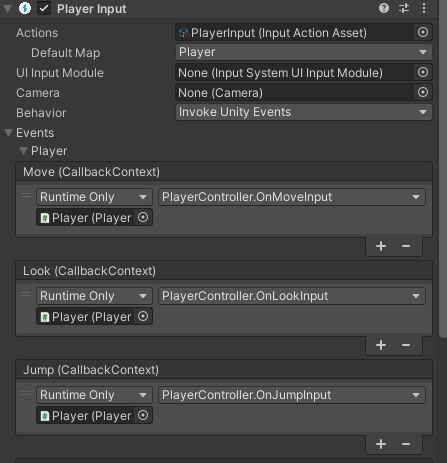Click the Look (CallbackContext) event header
This screenshot has width=447, height=463.
point(224,271)
